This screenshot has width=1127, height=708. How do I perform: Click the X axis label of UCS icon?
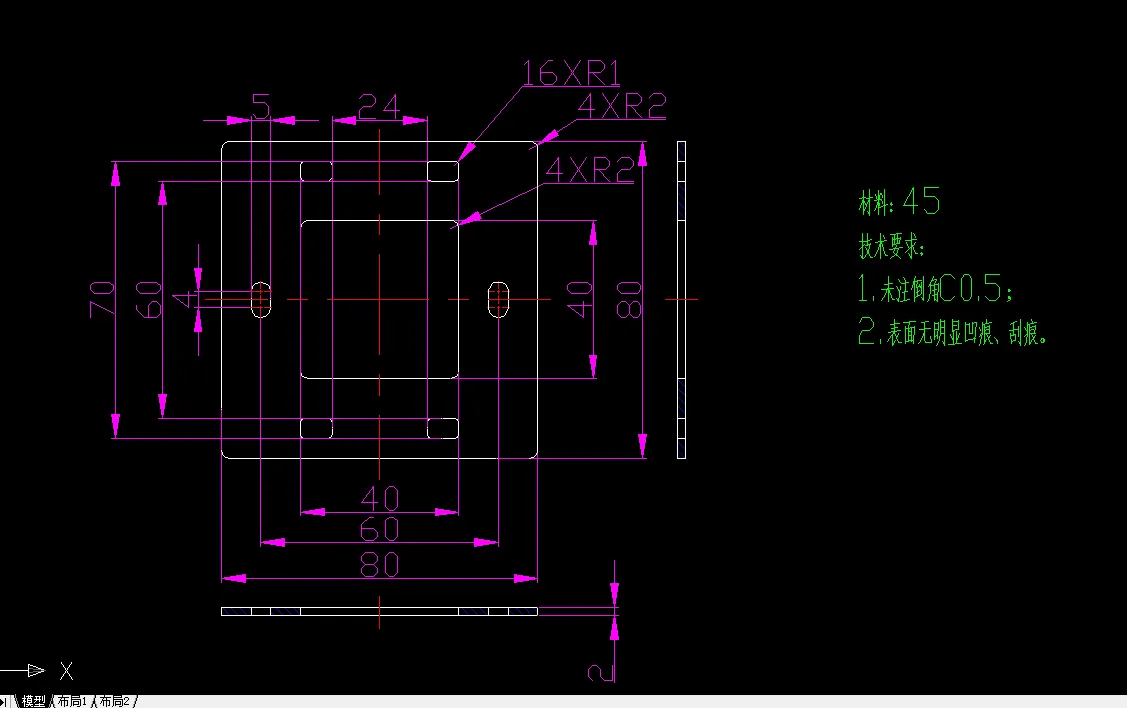pyautogui.click(x=66, y=671)
